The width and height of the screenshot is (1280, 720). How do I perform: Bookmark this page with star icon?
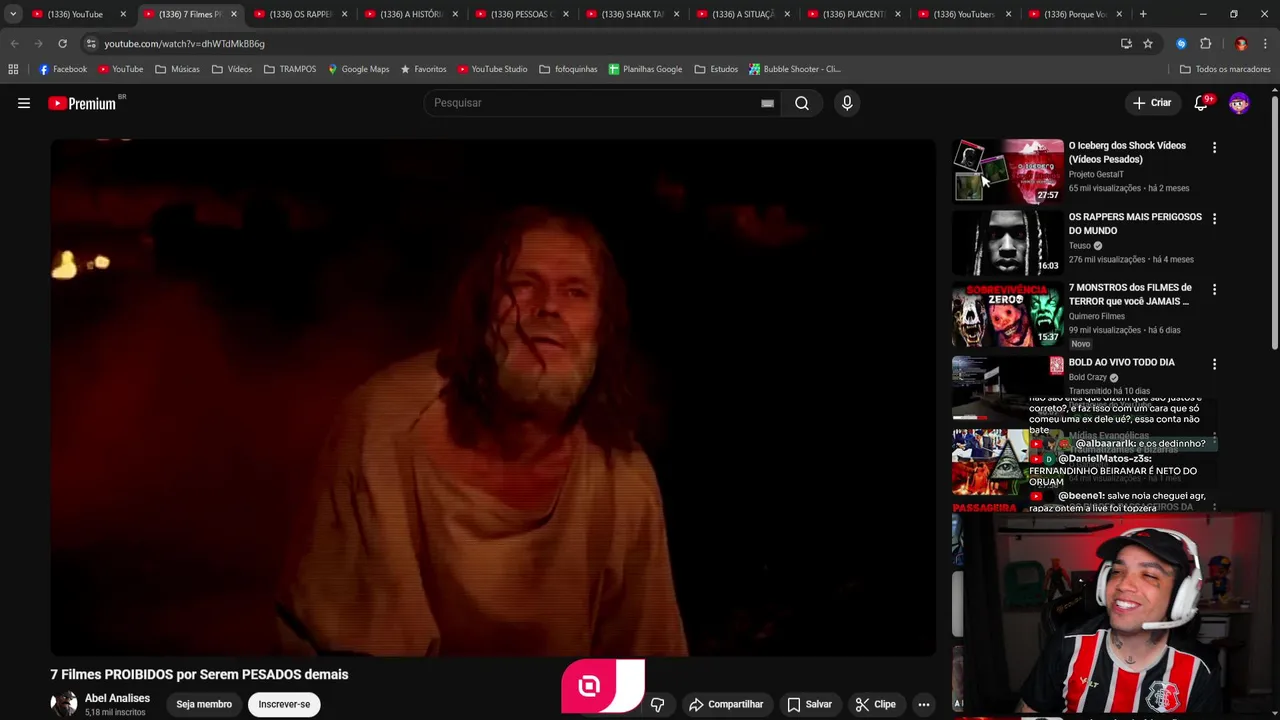(x=1148, y=43)
